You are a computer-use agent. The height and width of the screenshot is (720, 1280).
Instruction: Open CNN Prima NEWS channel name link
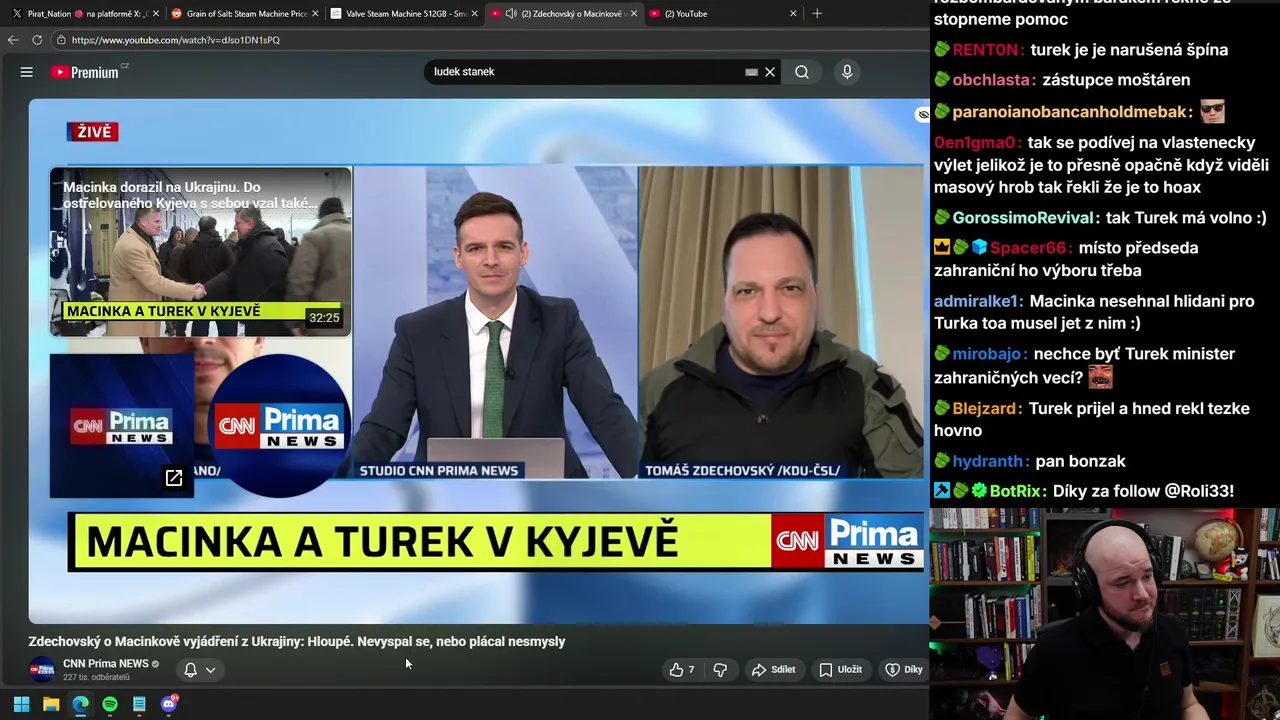105,663
